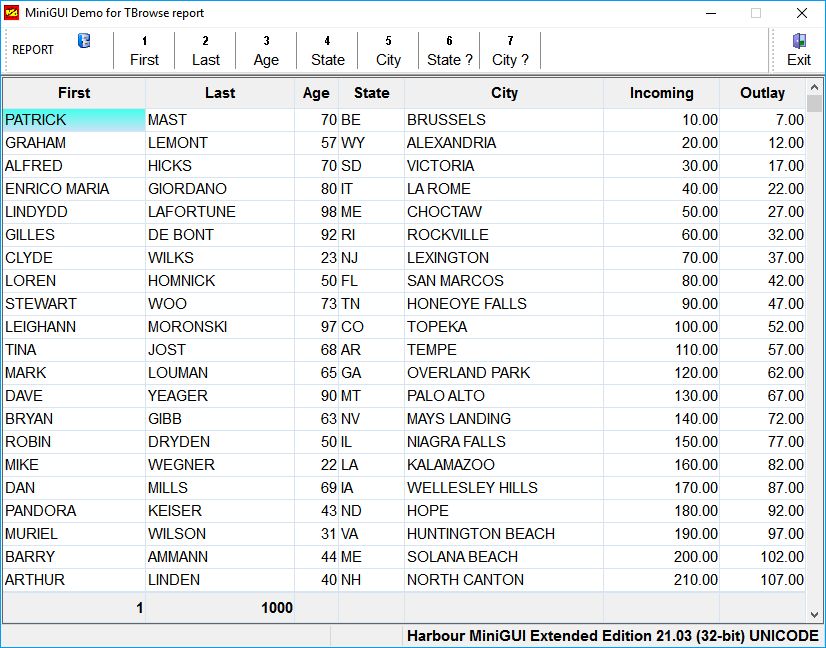
Task: Select the LINDYDD cell
Action: 74,212
